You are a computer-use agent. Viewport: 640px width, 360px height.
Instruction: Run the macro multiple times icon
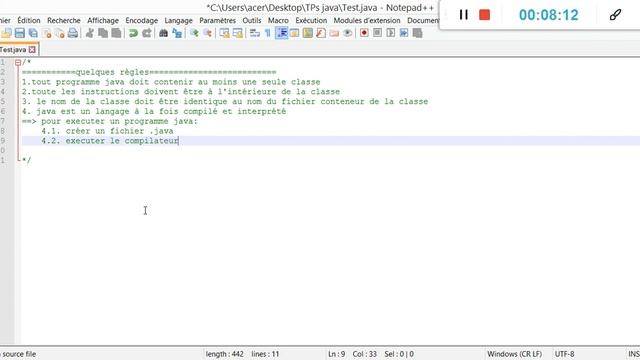click(x=404, y=33)
